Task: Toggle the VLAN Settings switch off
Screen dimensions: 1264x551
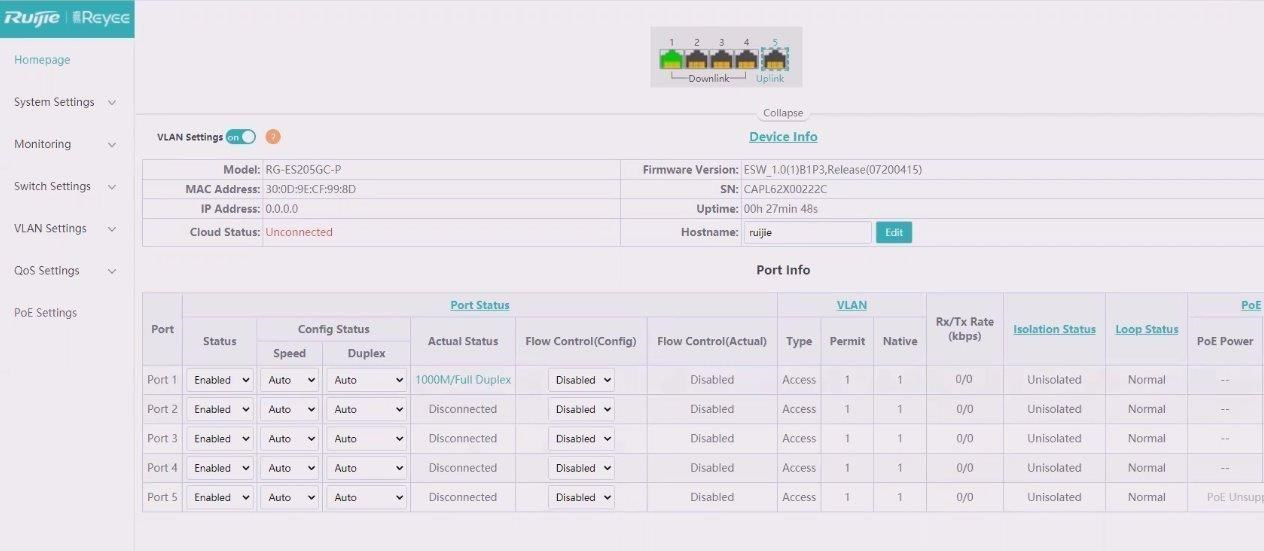Action: pos(241,137)
